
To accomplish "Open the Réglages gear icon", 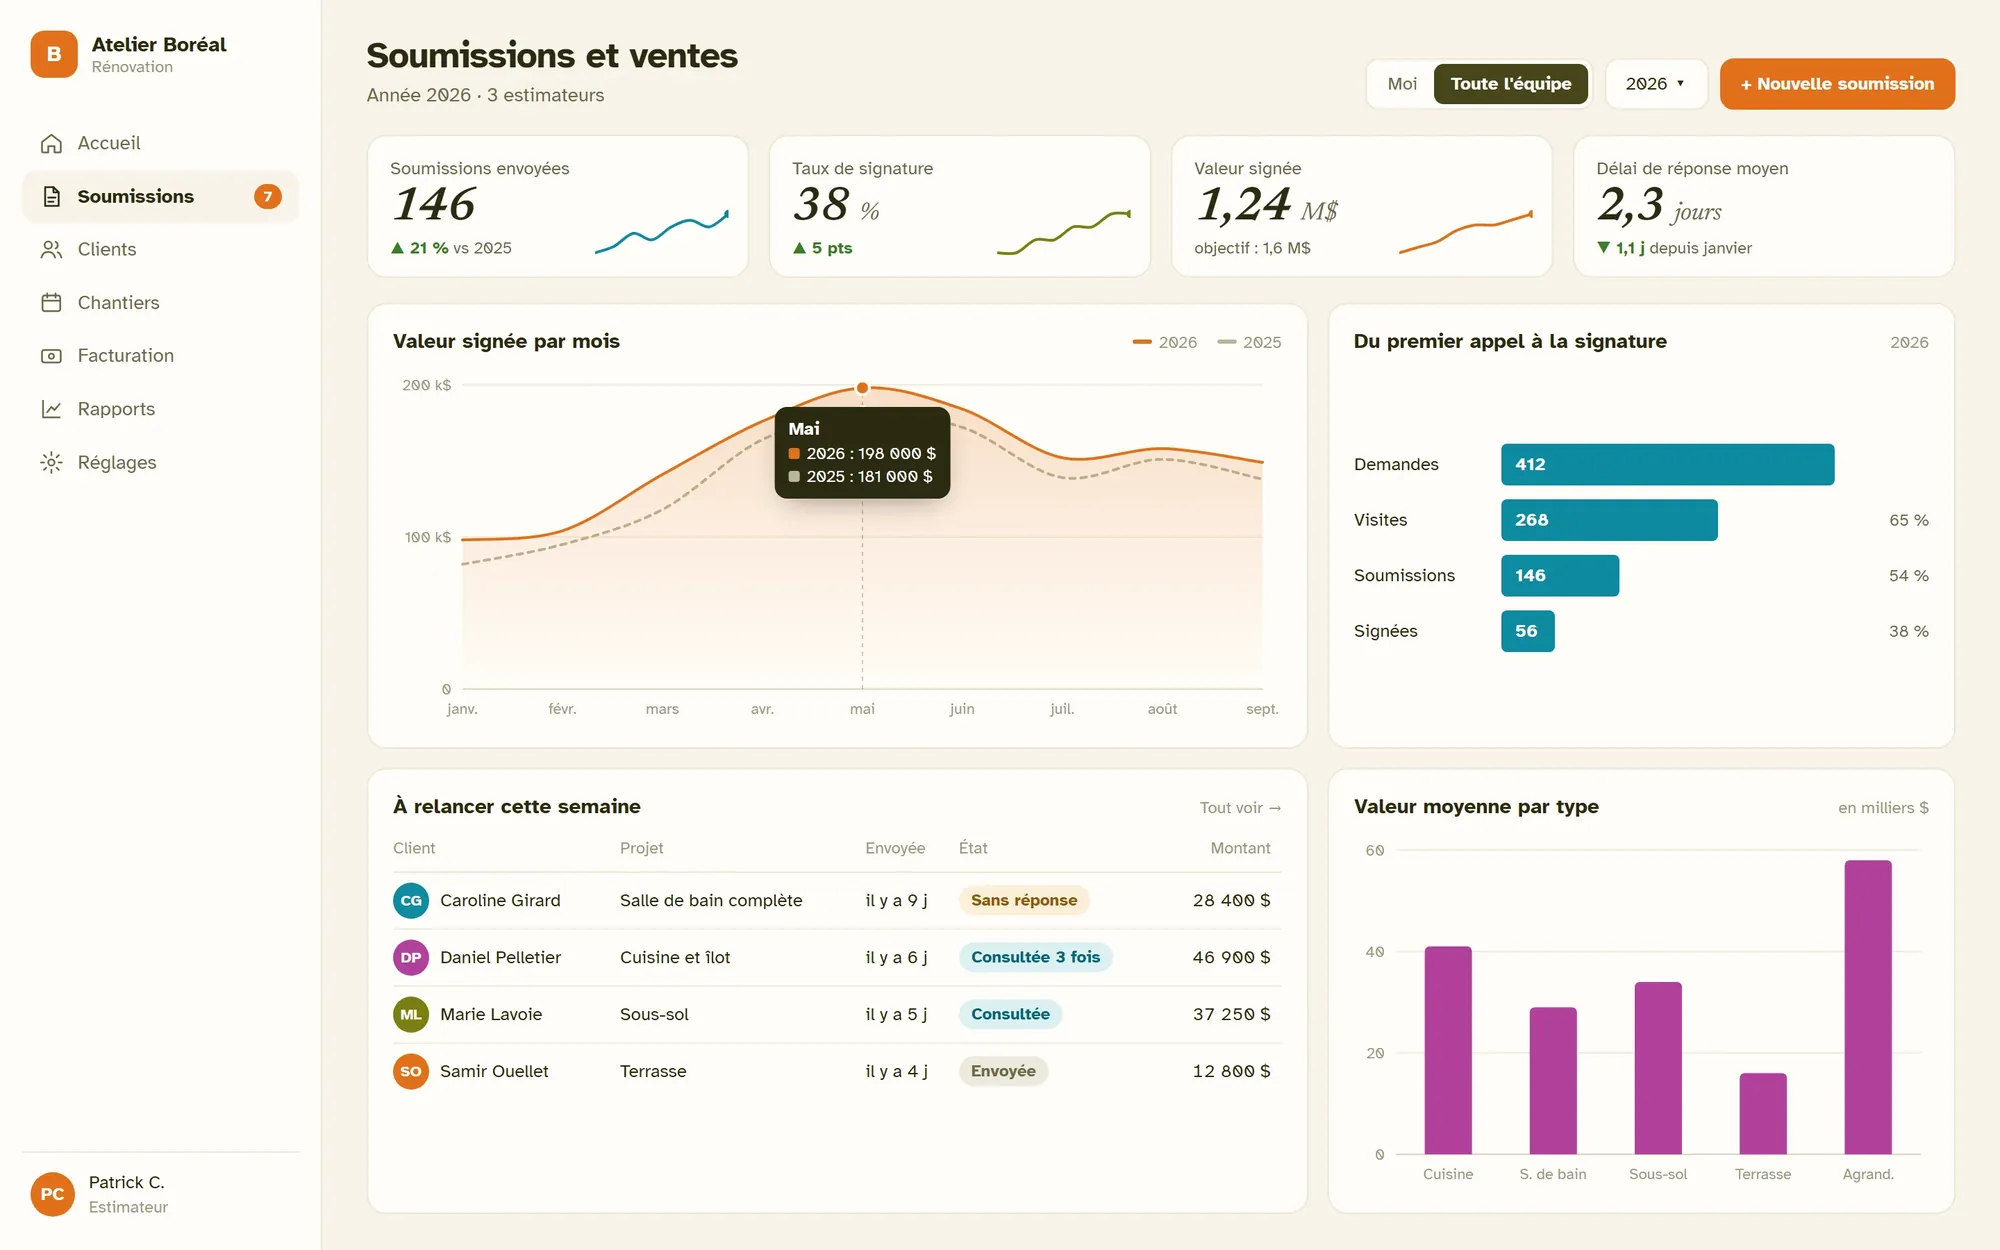I will [51, 462].
